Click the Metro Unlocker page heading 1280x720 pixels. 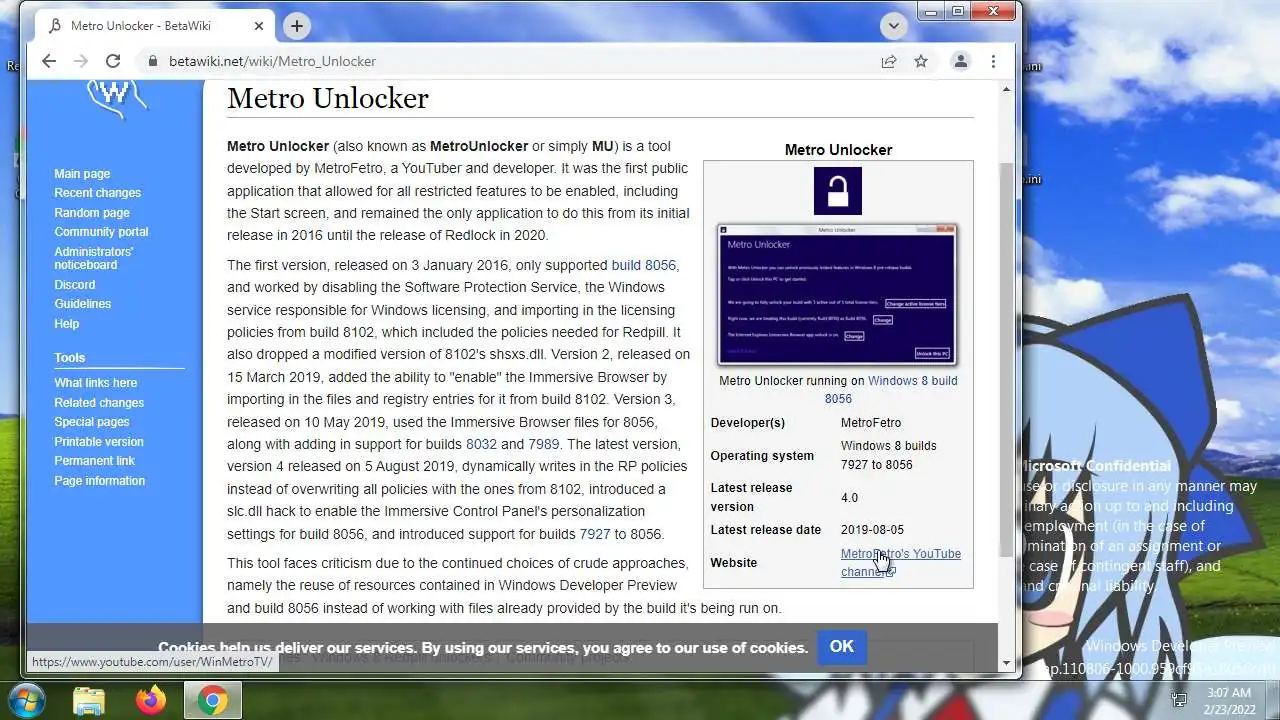[328, 98]
